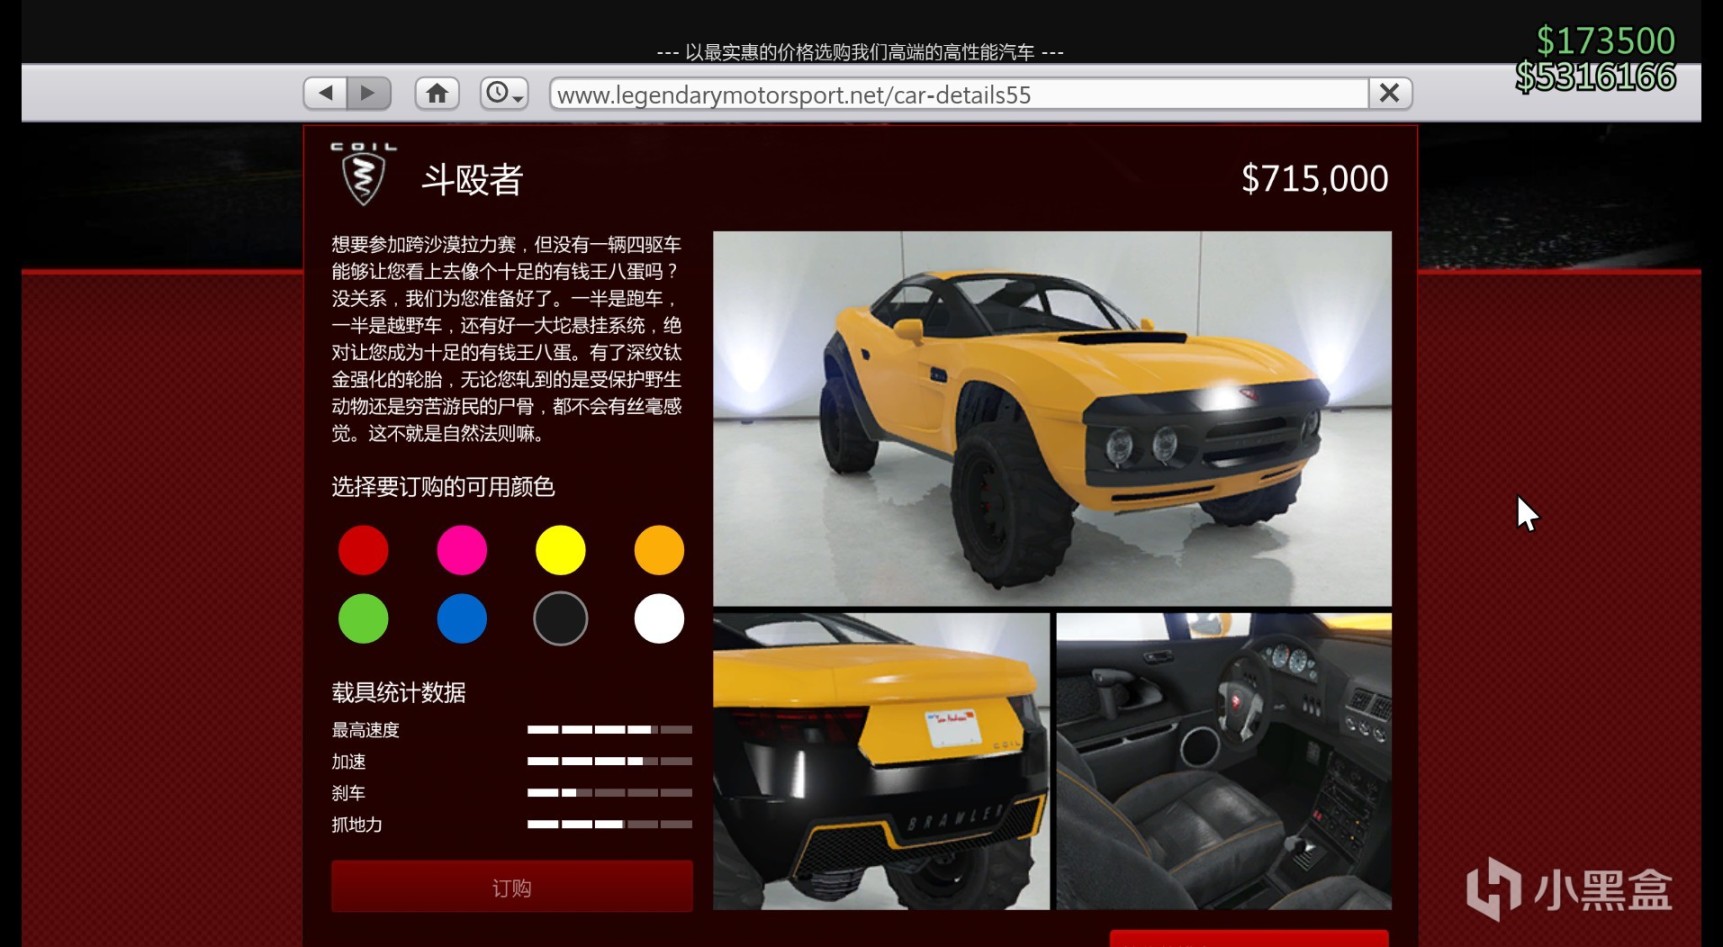Click the 抓地力 traction stat bar
The width and height of the screenshot is (1723, 947).
(610, 825)
